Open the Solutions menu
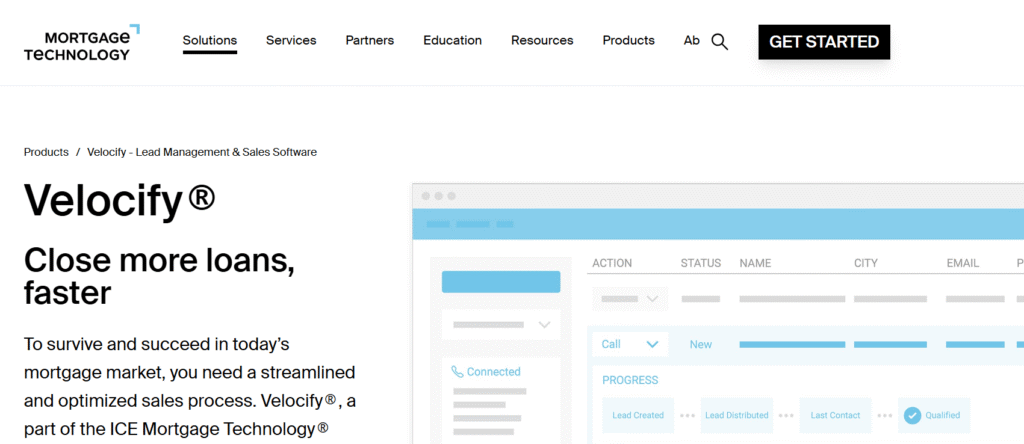 click(210, 41)
